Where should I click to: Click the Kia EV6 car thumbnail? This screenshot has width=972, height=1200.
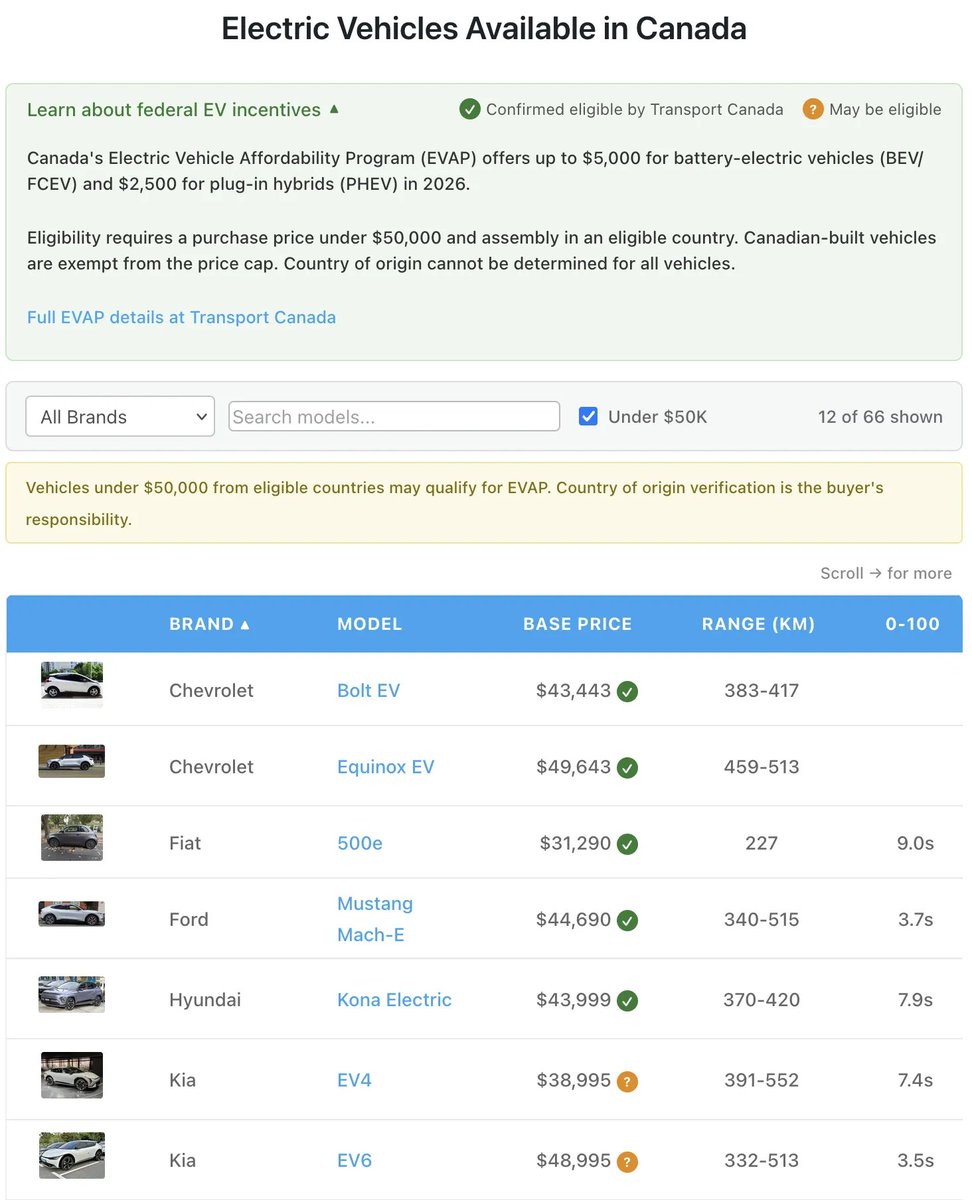(x=72, y=1156)
